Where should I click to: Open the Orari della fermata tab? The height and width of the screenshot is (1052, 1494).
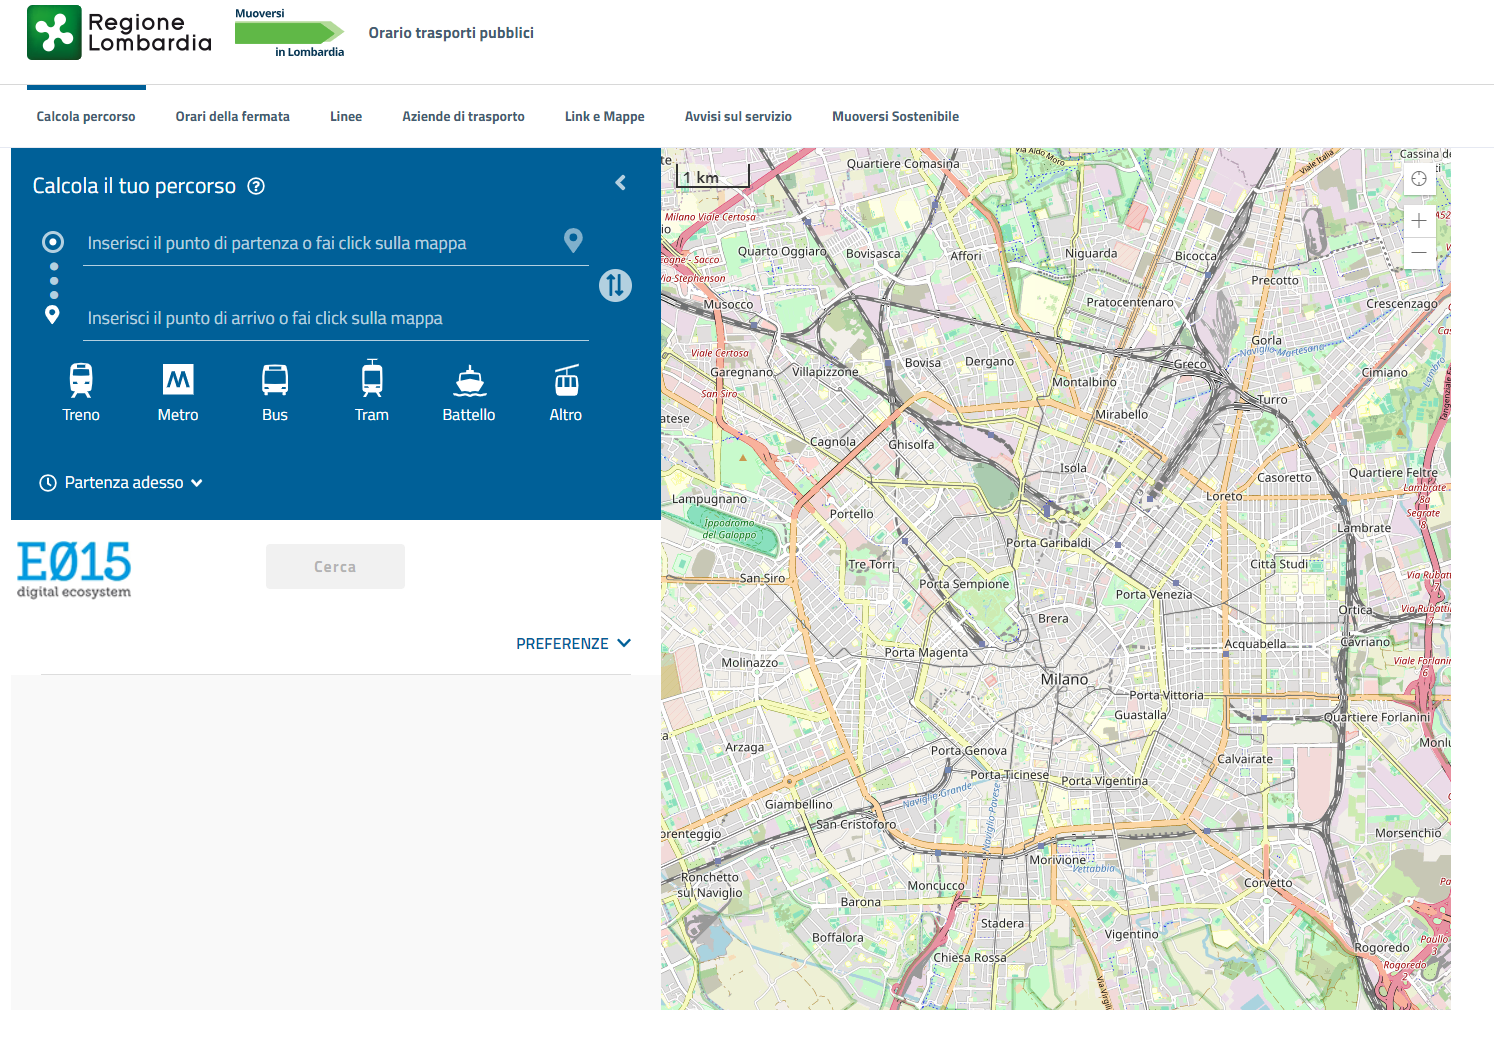click(232, 117)
